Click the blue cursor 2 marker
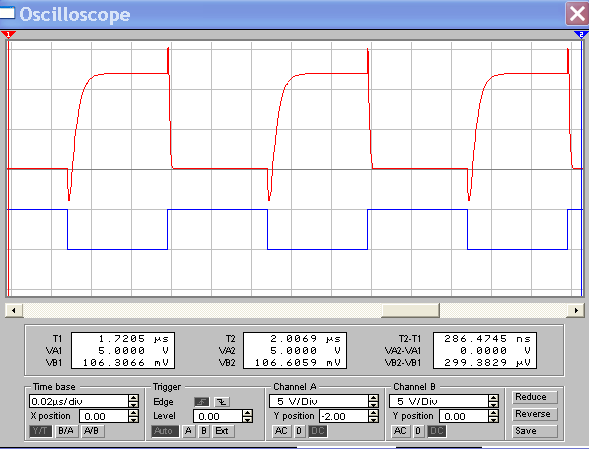 point(581,35)
